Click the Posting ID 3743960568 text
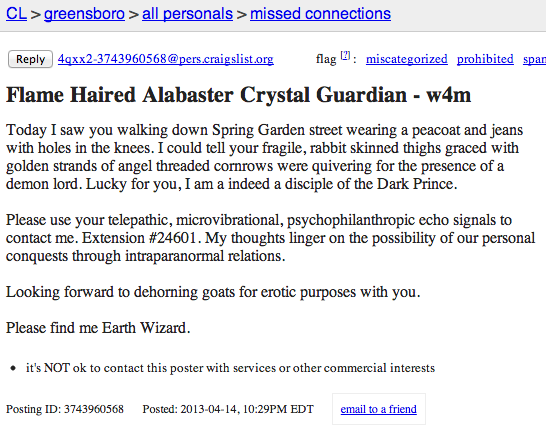 (65, 409)
